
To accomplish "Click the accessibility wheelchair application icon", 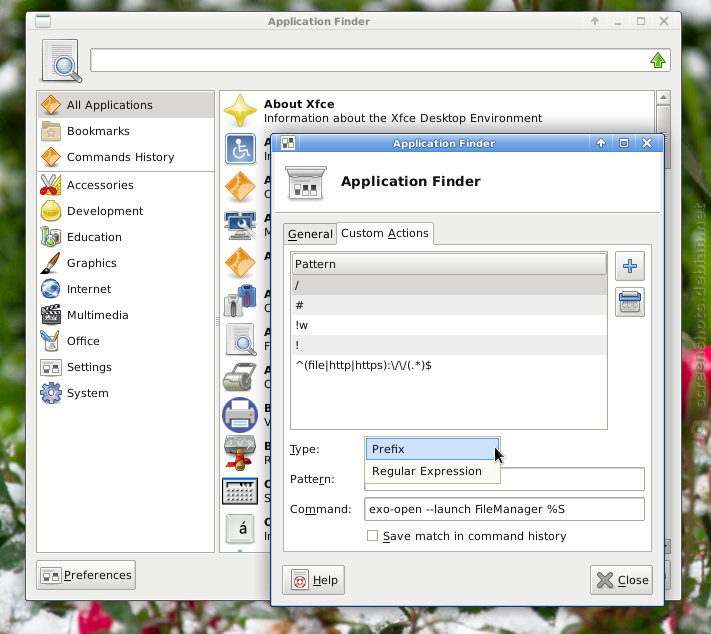I will coord(240,149).
